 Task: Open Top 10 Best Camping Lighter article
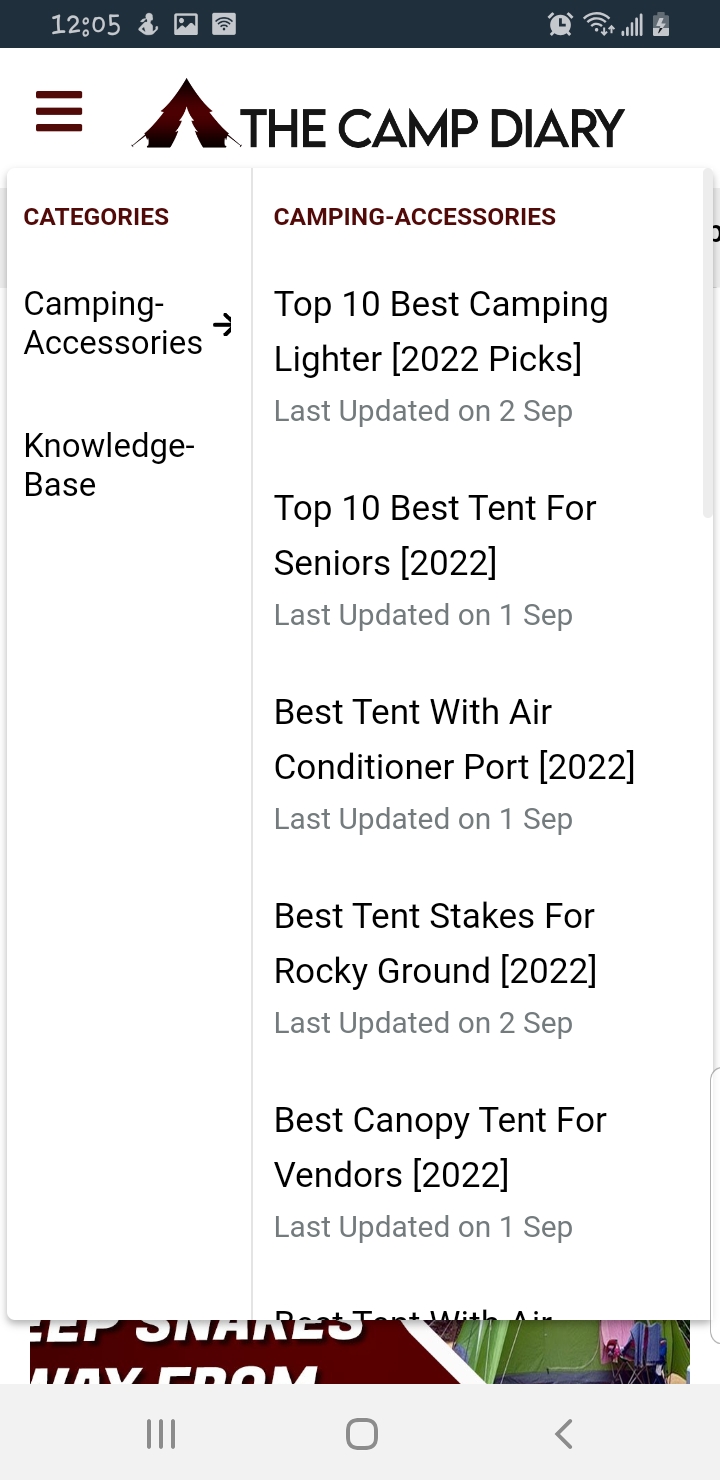click(441, 331)
